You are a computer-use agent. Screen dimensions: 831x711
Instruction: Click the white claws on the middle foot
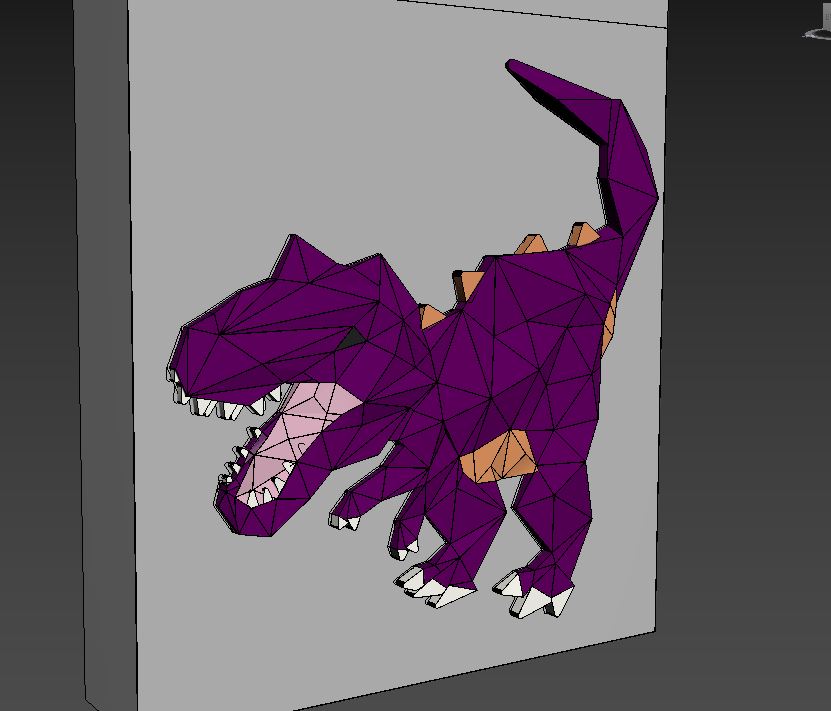click(x=440, y=592)
